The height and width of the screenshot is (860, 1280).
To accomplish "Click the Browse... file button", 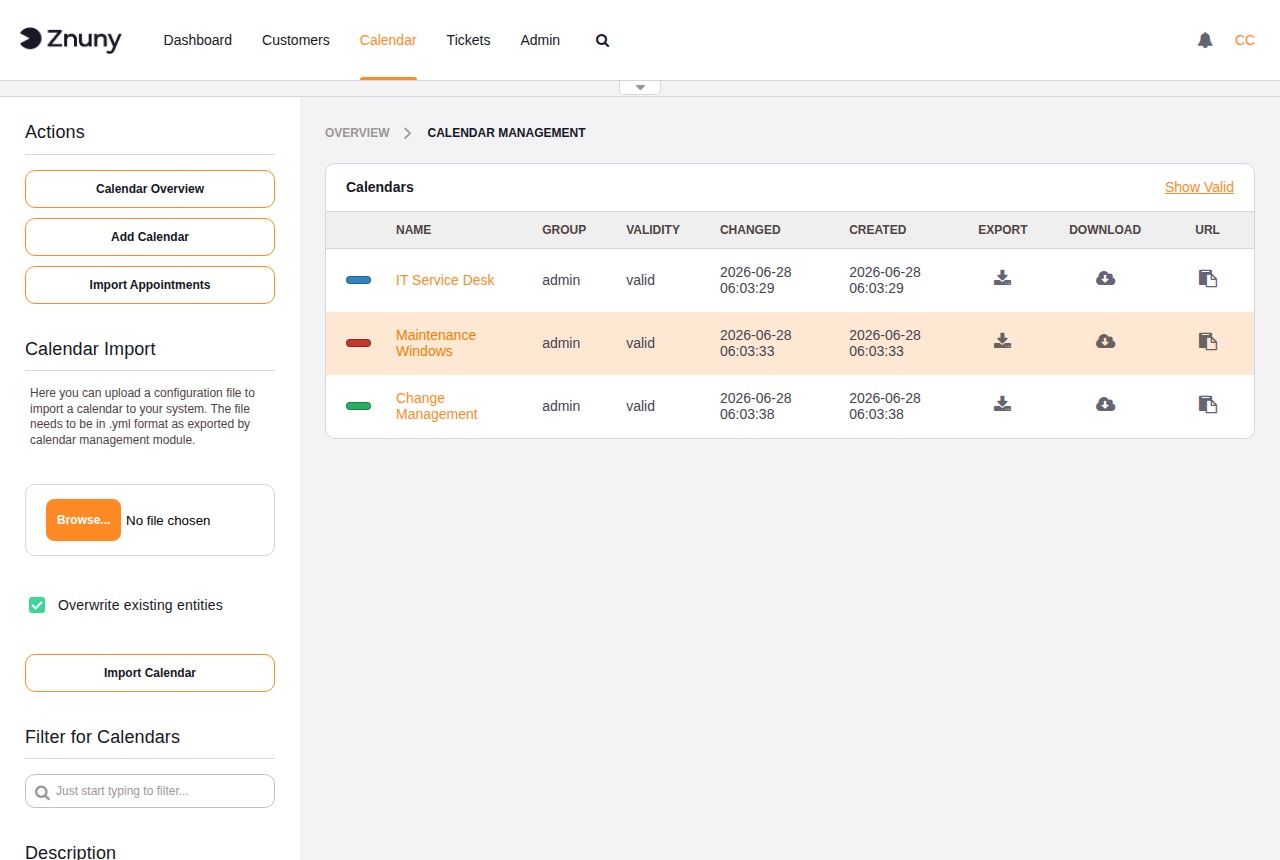I will pyautogui.click(x=83, y=520).
